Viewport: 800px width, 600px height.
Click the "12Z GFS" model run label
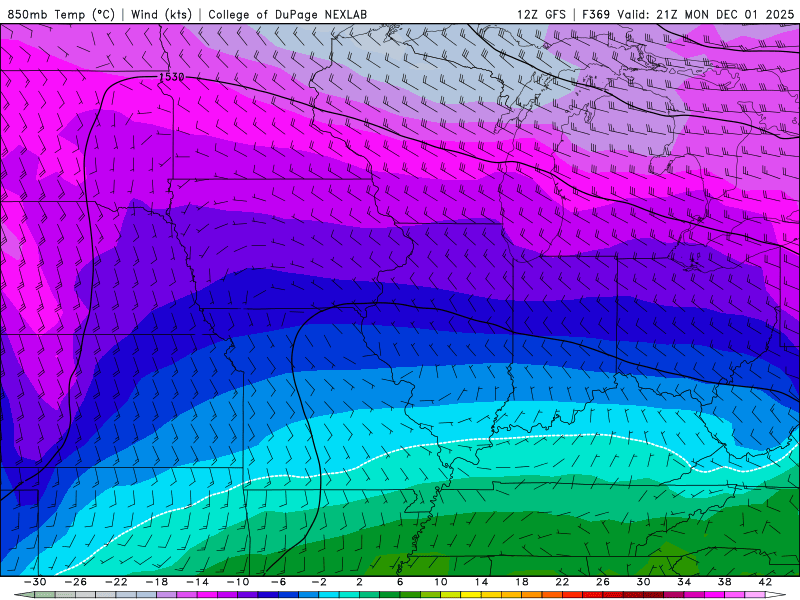click(x=541, y=14)
